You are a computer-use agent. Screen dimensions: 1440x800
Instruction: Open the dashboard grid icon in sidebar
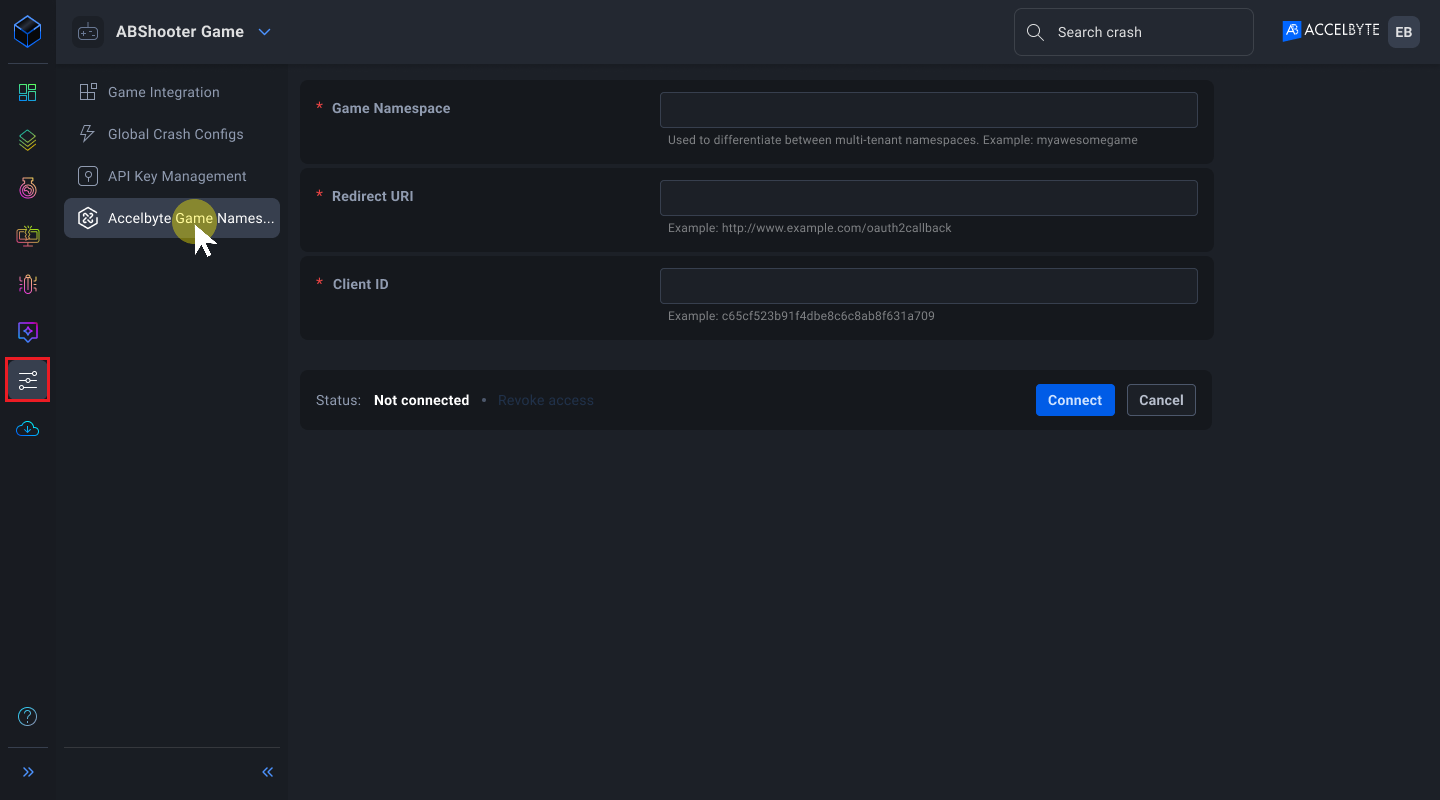pos(28,93)
